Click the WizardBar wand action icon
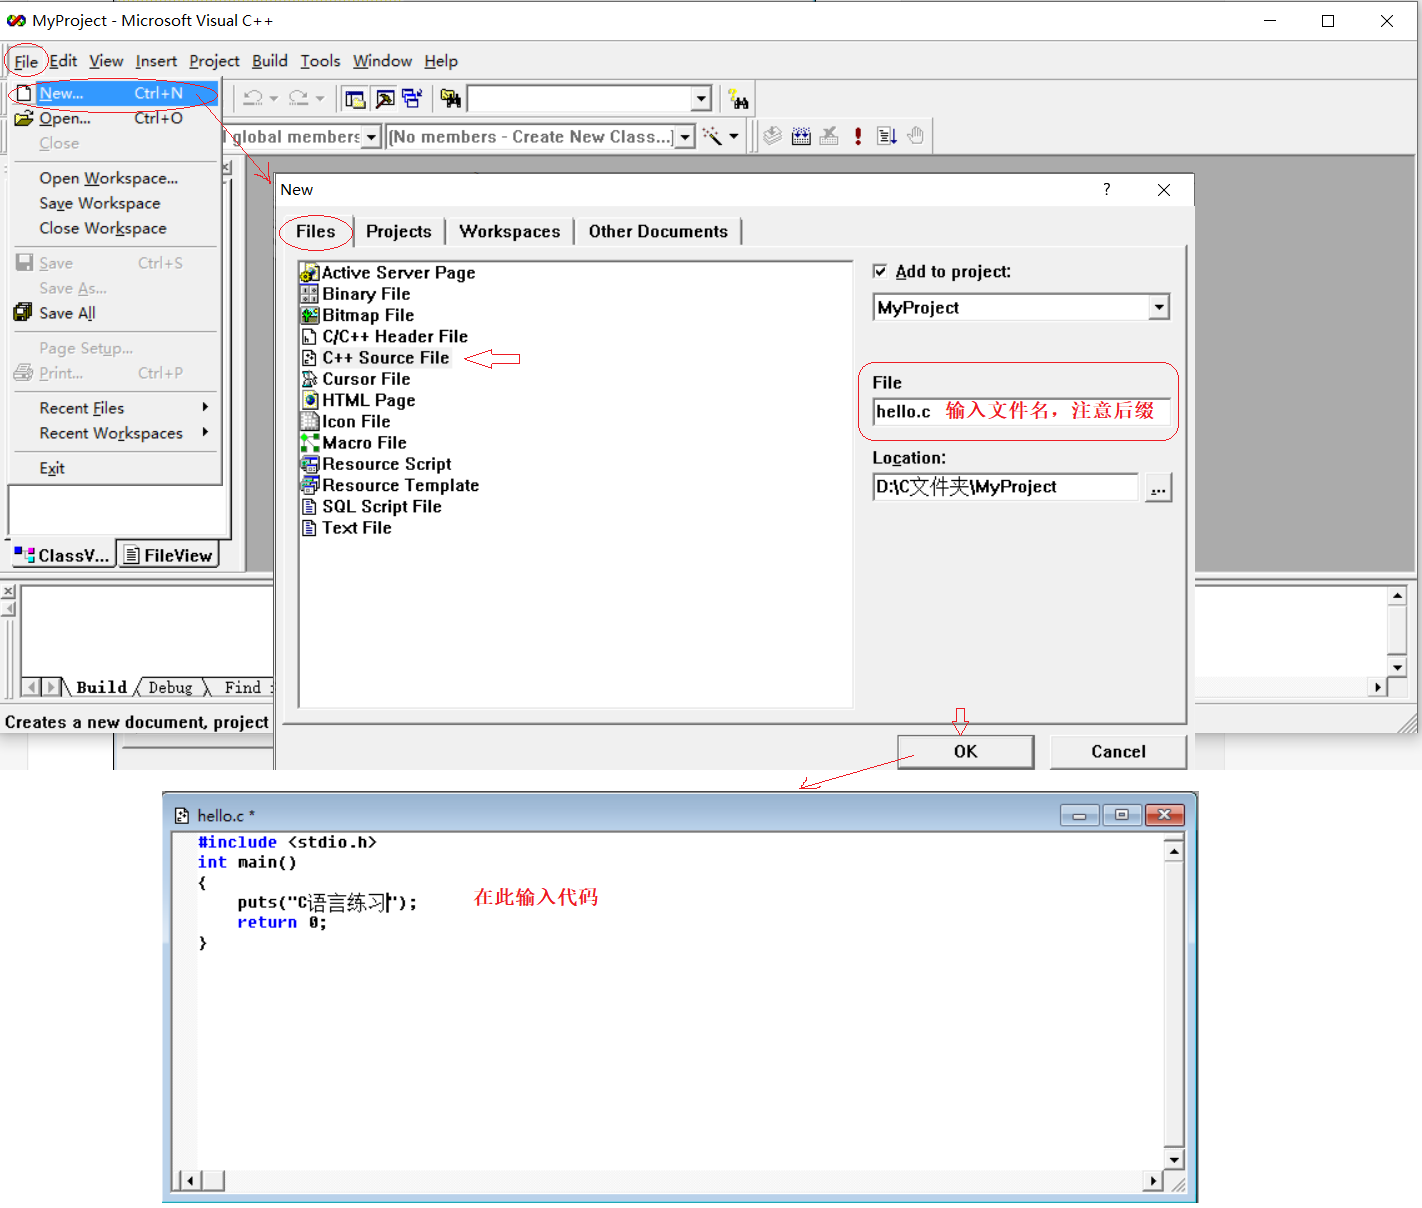1422x1208 pixels. pos(712,136)
